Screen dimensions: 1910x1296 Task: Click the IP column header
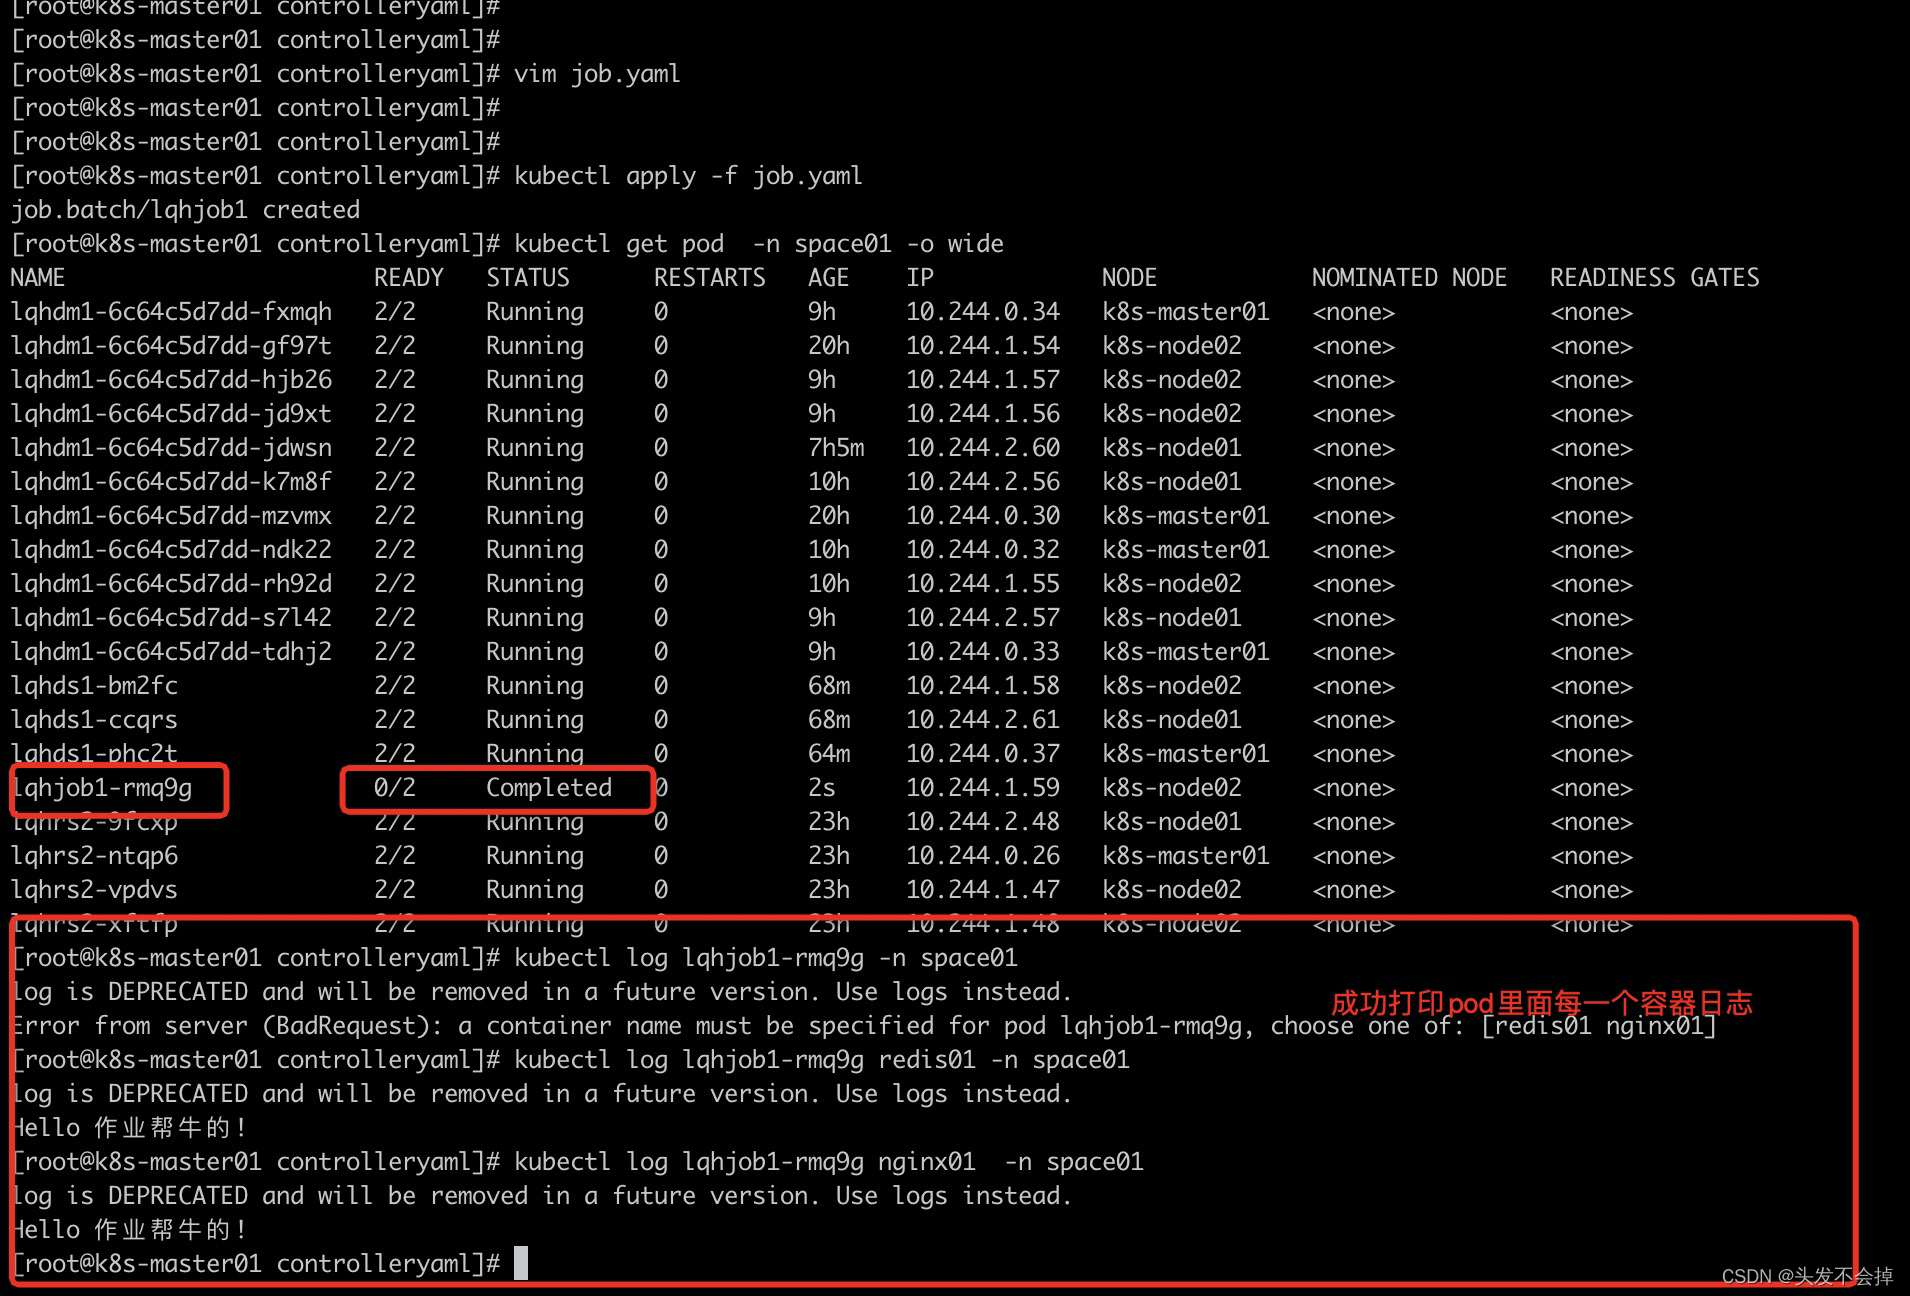coord(920,278)
